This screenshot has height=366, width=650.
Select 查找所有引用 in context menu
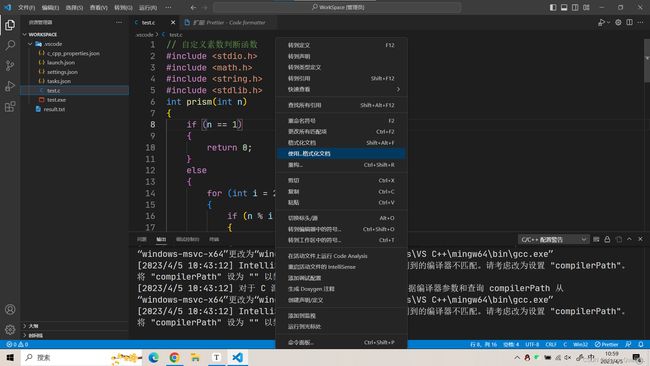[341, 105]
